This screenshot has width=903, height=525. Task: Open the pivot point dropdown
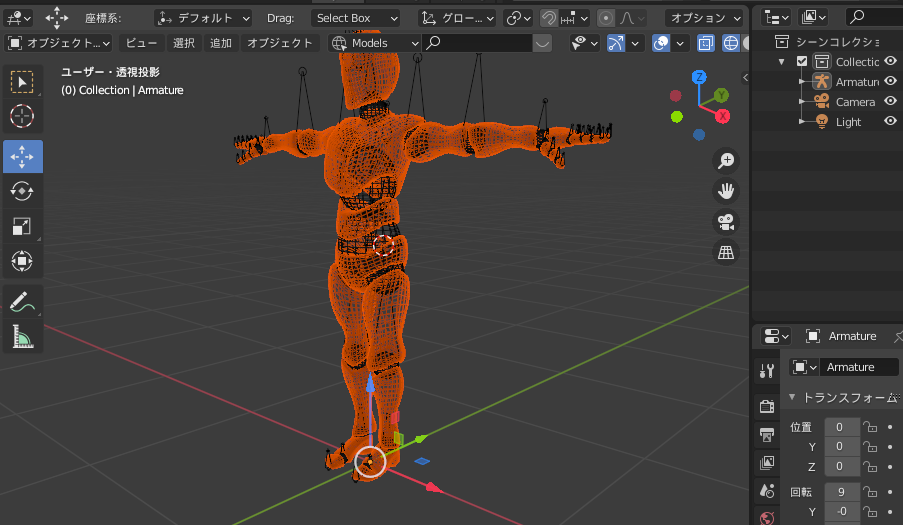(518, 18)
